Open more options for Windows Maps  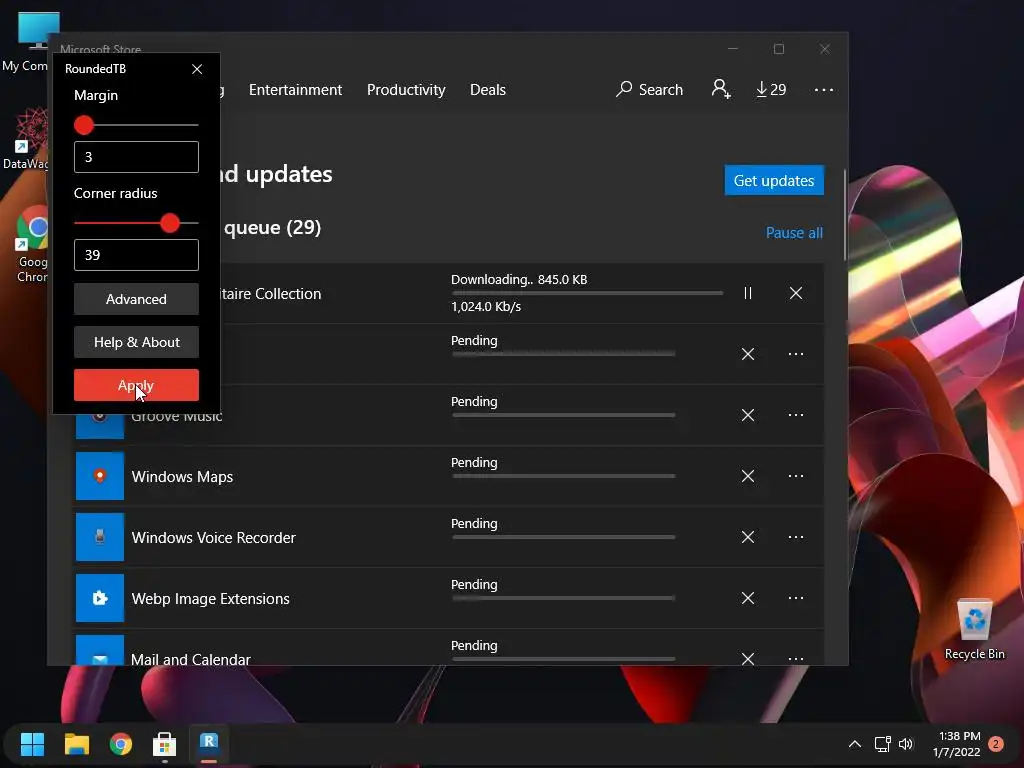pos(795,476)
